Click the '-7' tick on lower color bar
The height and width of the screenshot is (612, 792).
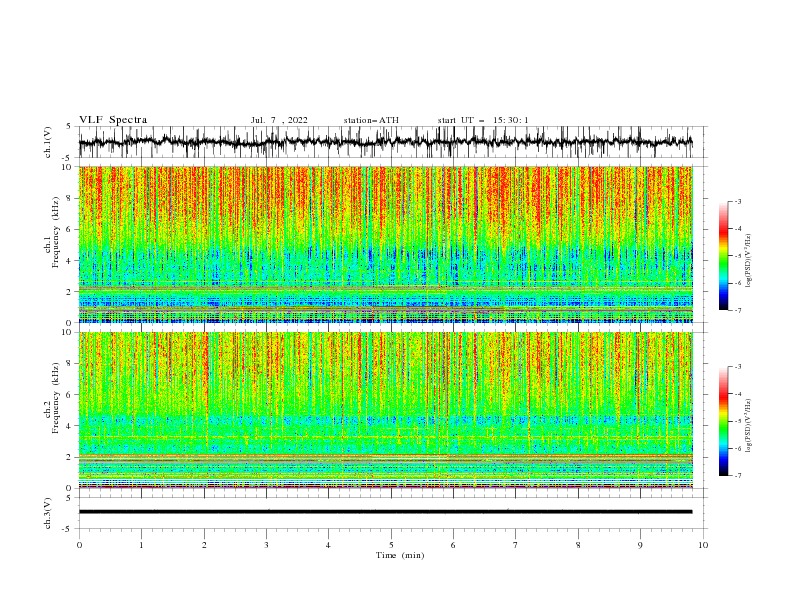coord(737,476)
